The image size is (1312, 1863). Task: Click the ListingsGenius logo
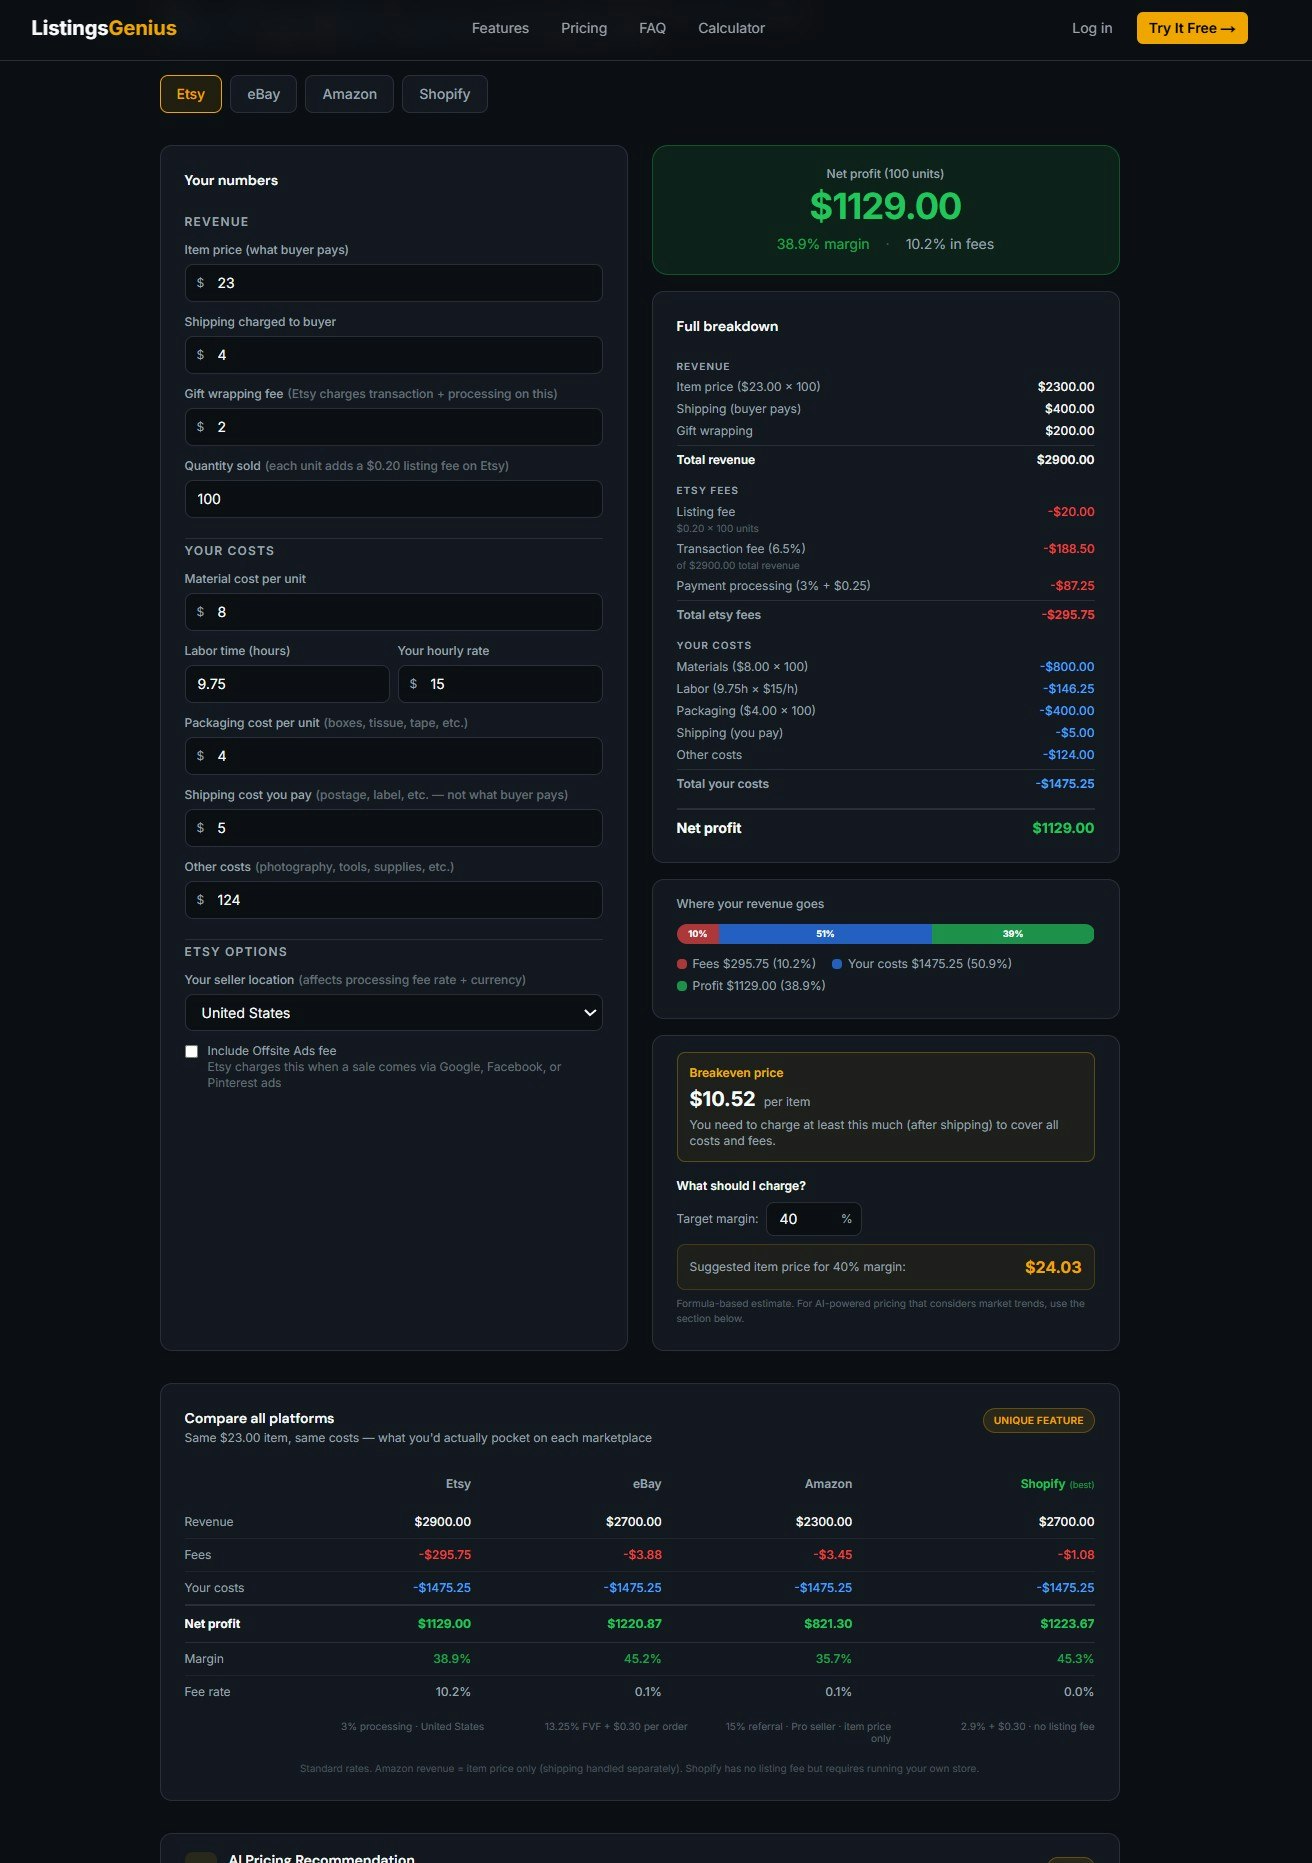[104, 28]
